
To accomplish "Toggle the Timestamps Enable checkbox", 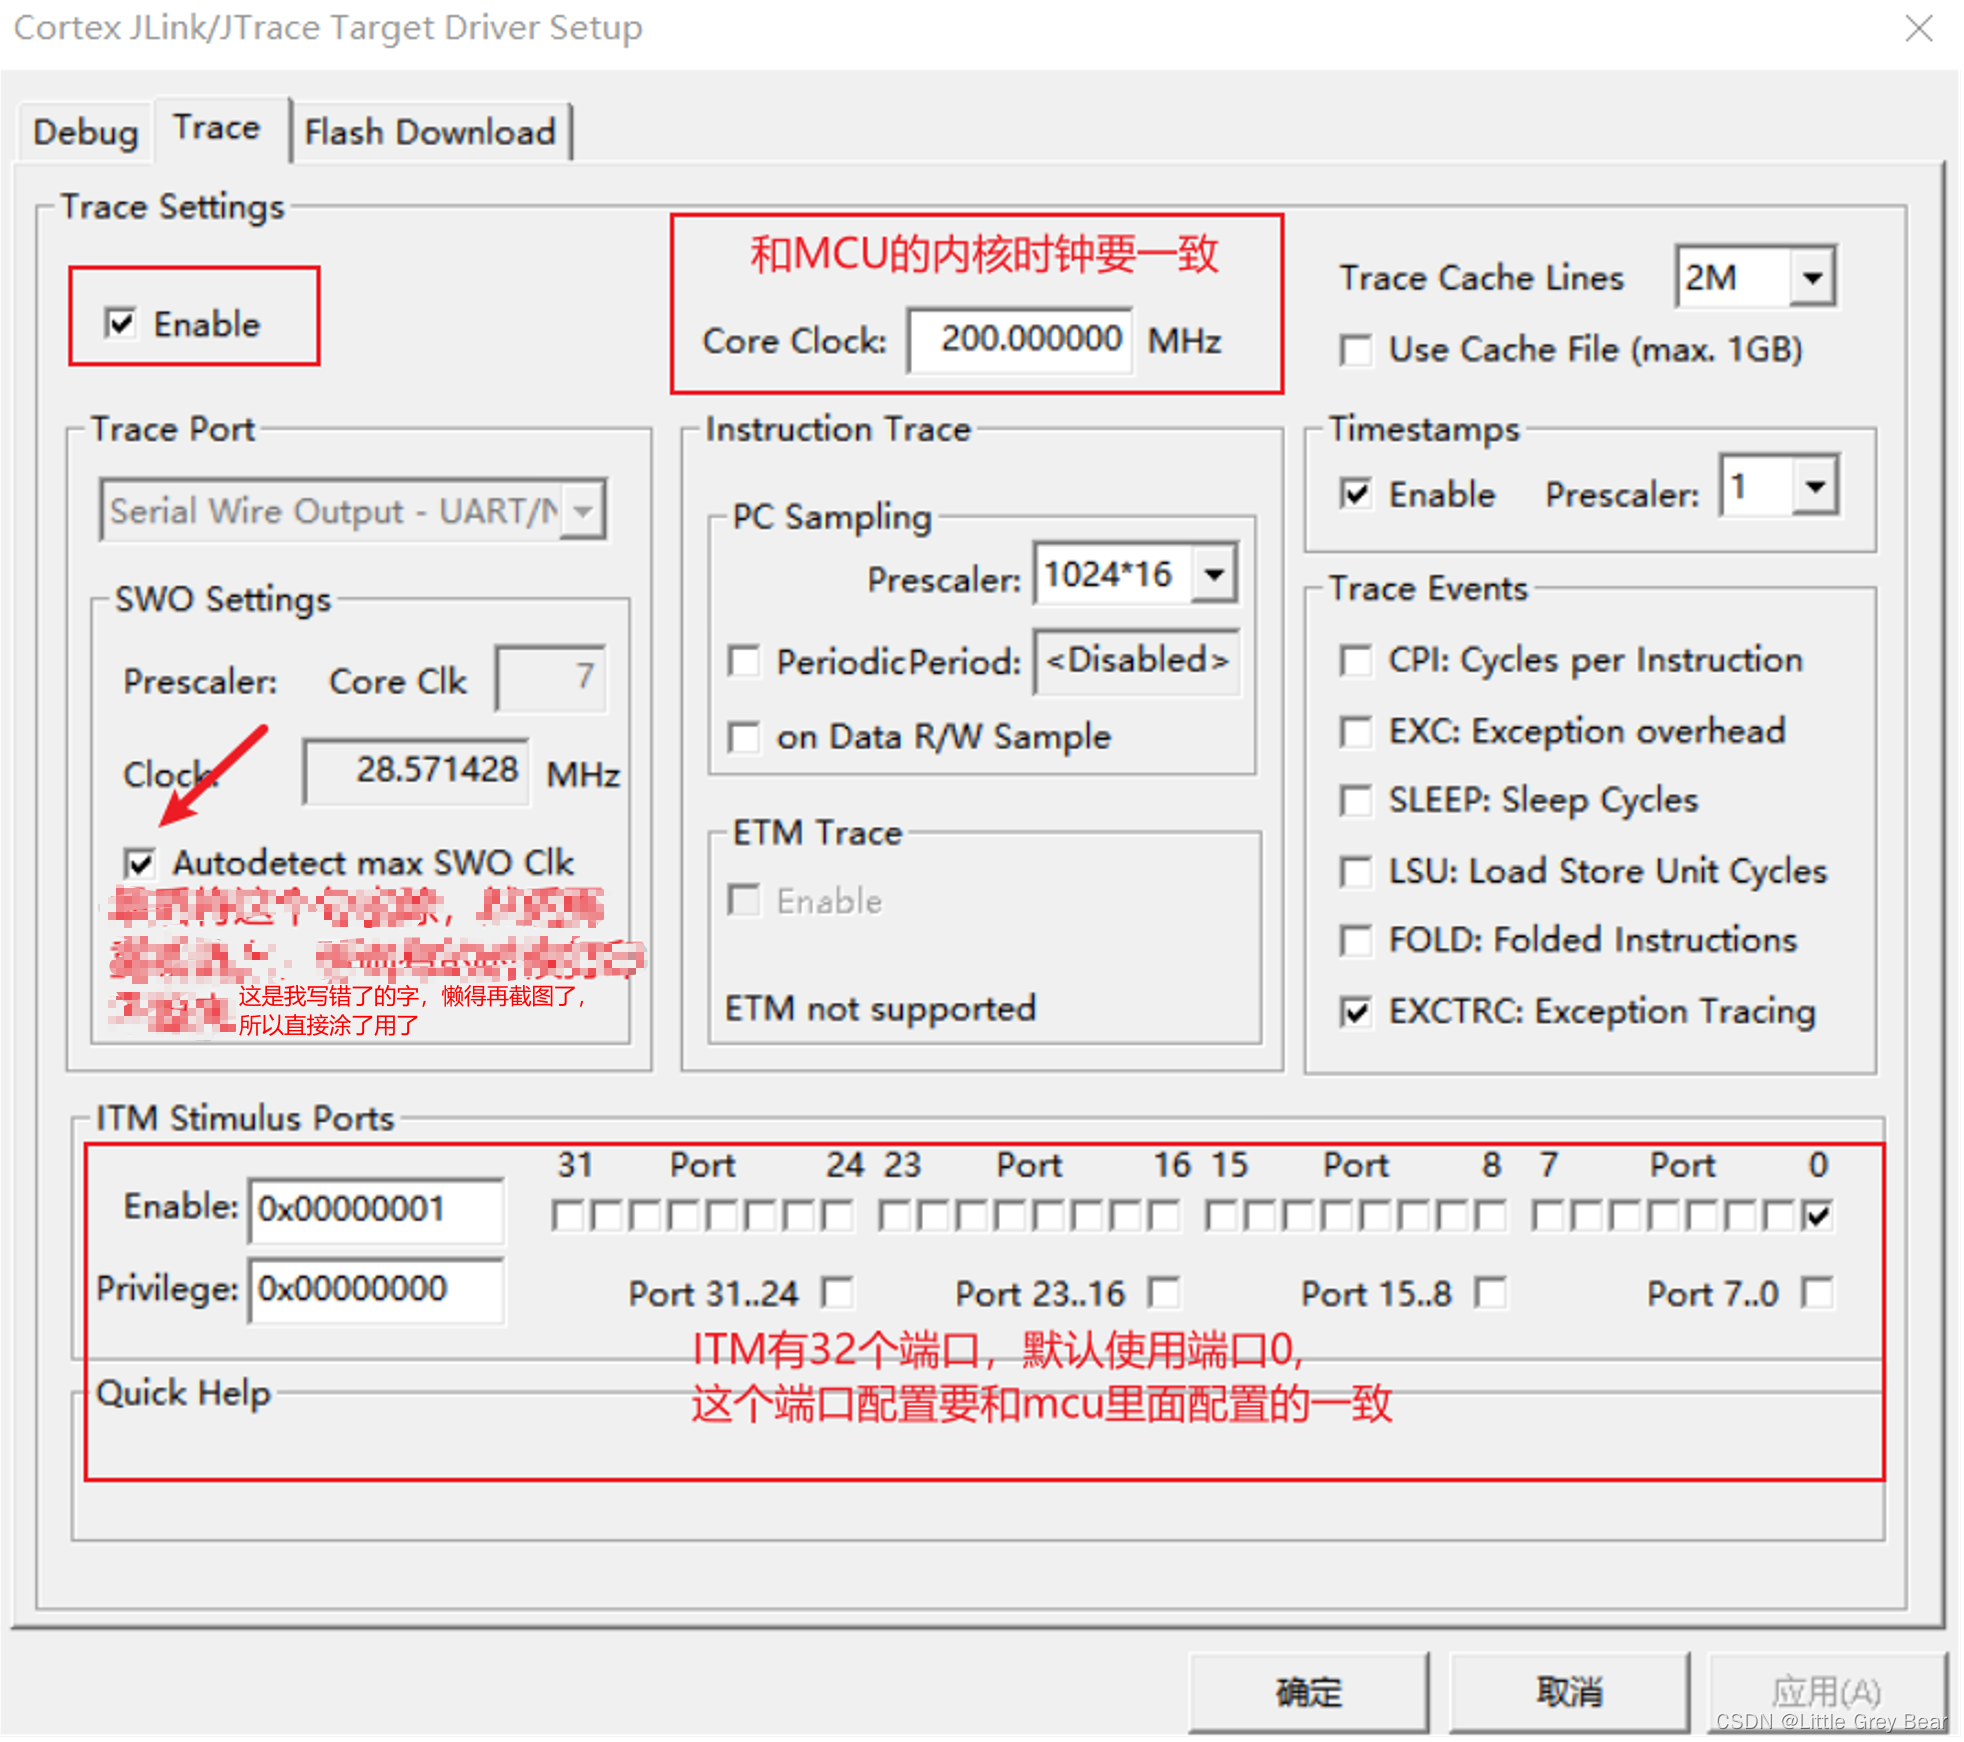I will click(x=1356, y=494).
